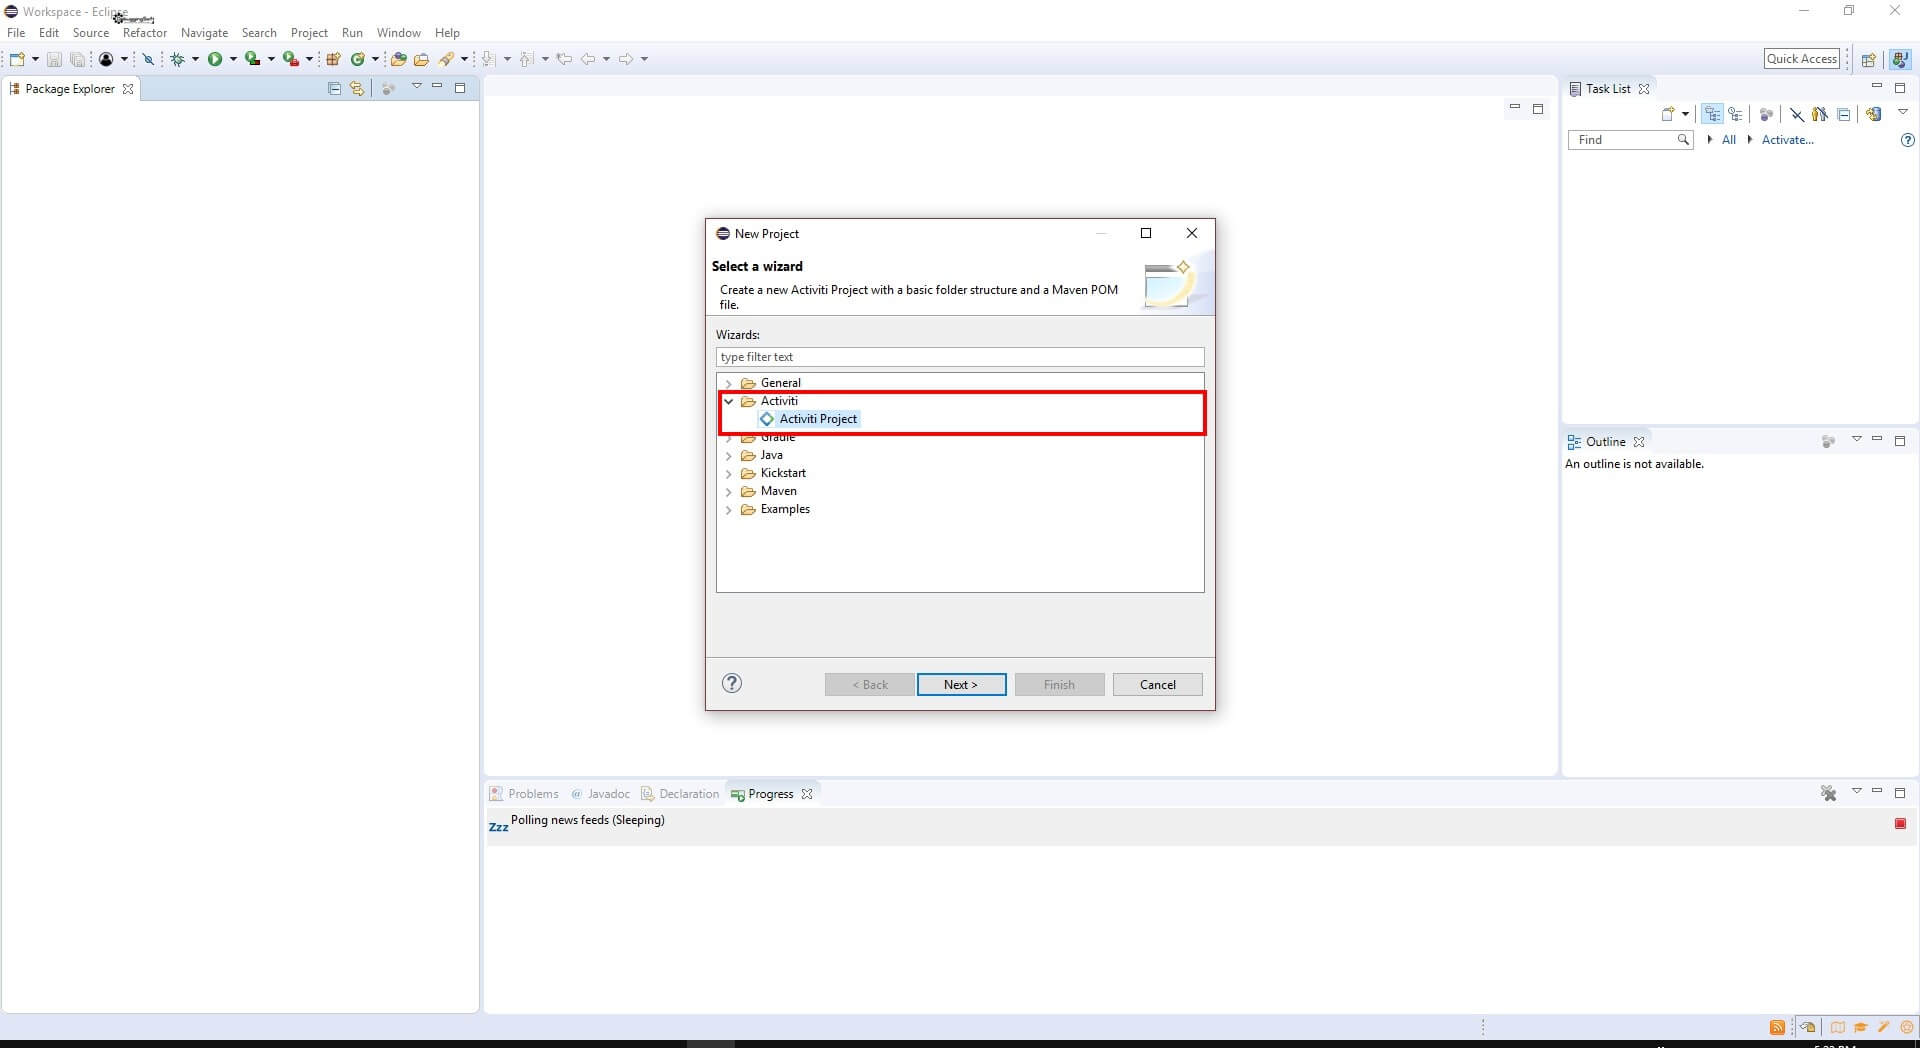Click Collapse All in Package Explorer
1920x1048 pixels.
pos(334,88)
